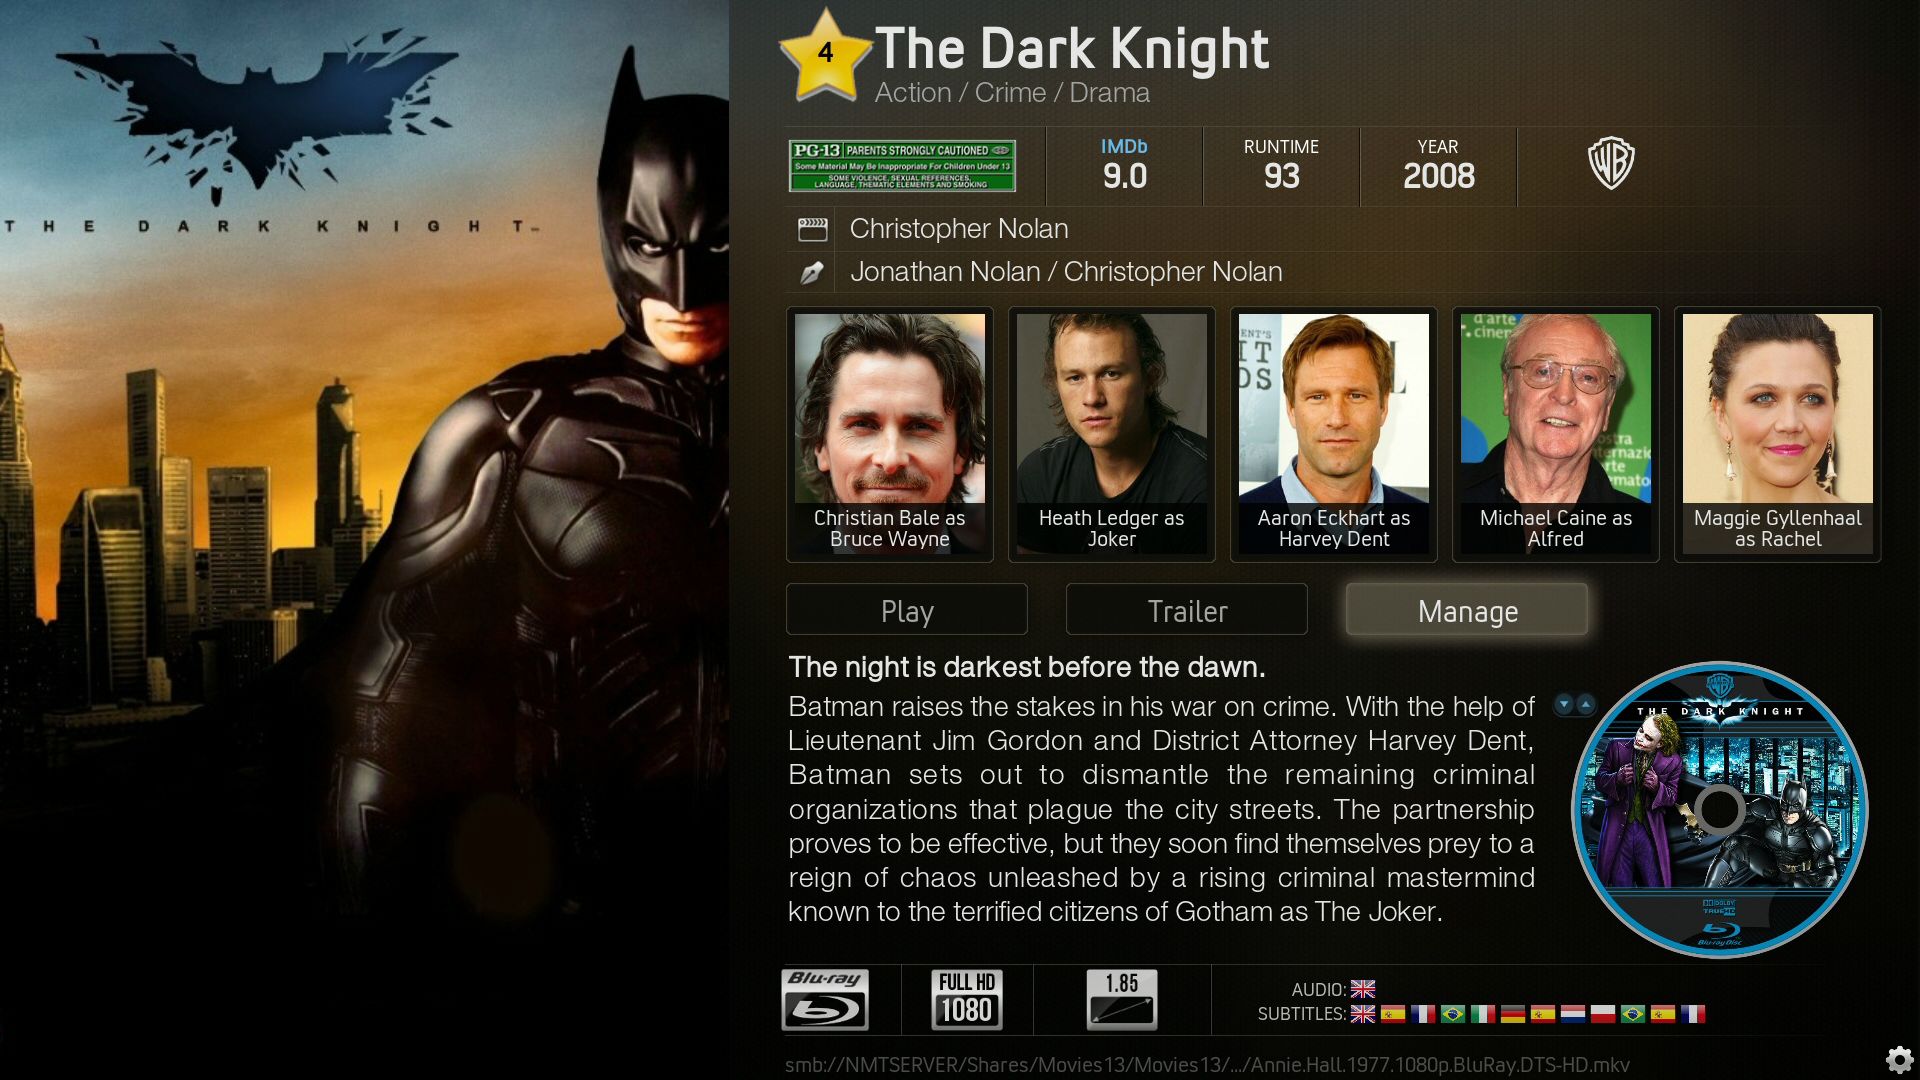Click the gold star rating icon
1920x1080 pixels.
coord(825,55)
